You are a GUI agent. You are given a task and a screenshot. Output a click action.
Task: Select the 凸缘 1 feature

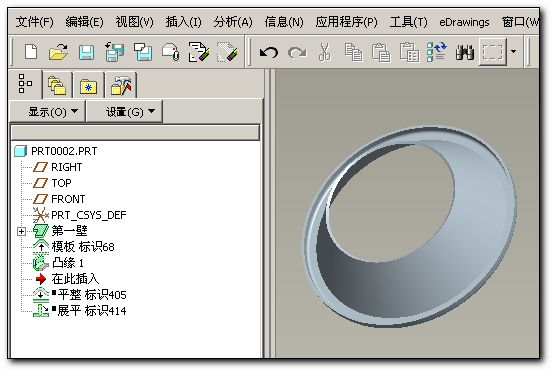point(67,263)
